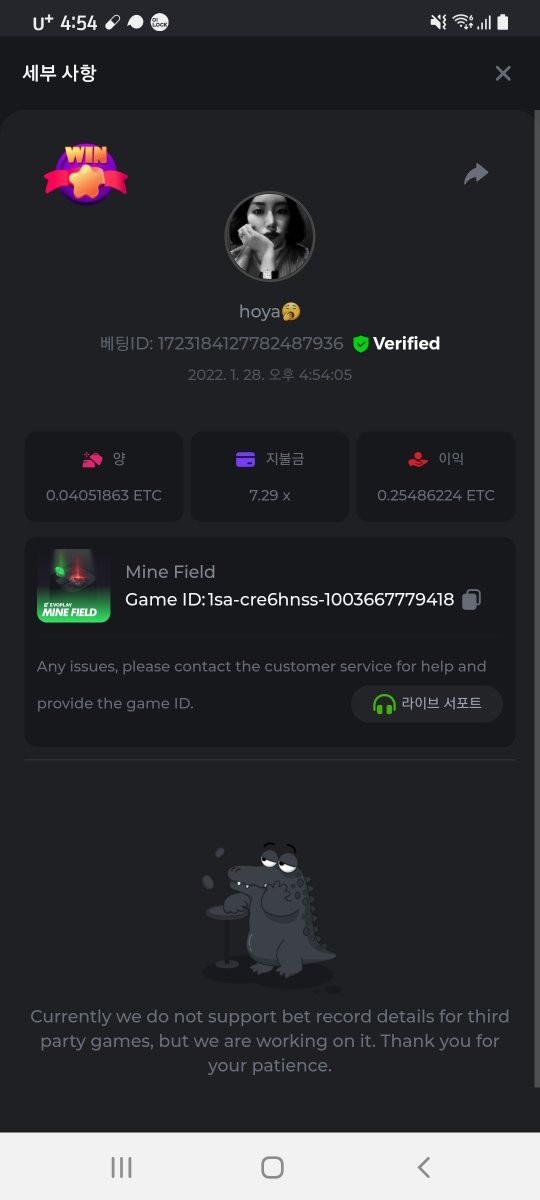The image size is (540, 1200).
Task: Select the betting ID number text
Action: coord(251,344)
